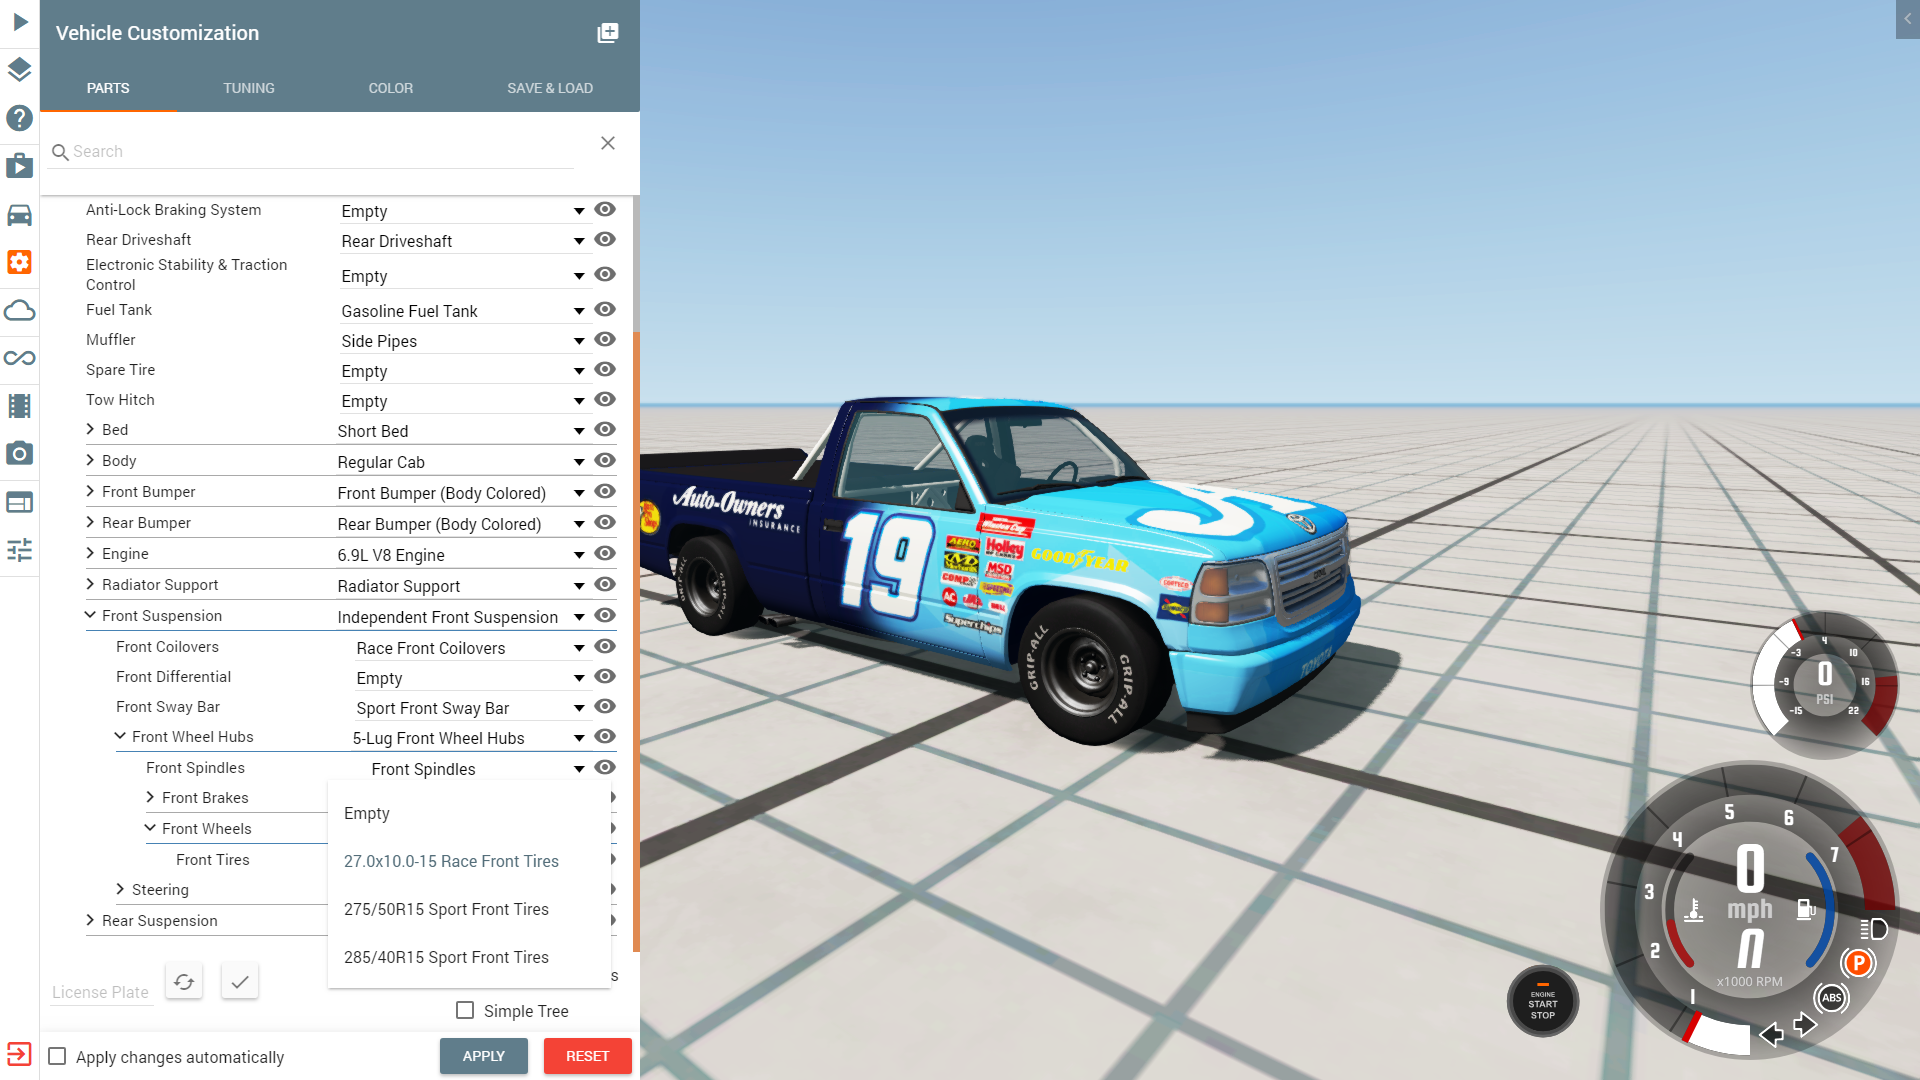
Task: Toggle visibility eye for Front Spindles
Action: click(x=605, y=768)
